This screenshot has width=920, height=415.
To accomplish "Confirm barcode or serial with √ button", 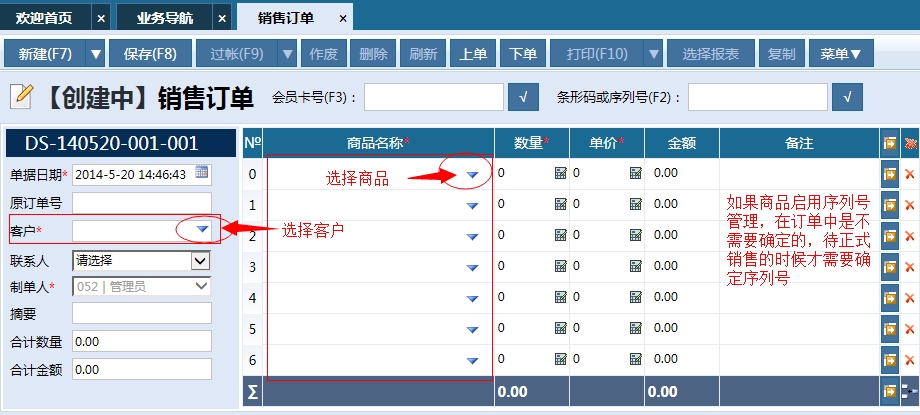I will 847,97.
